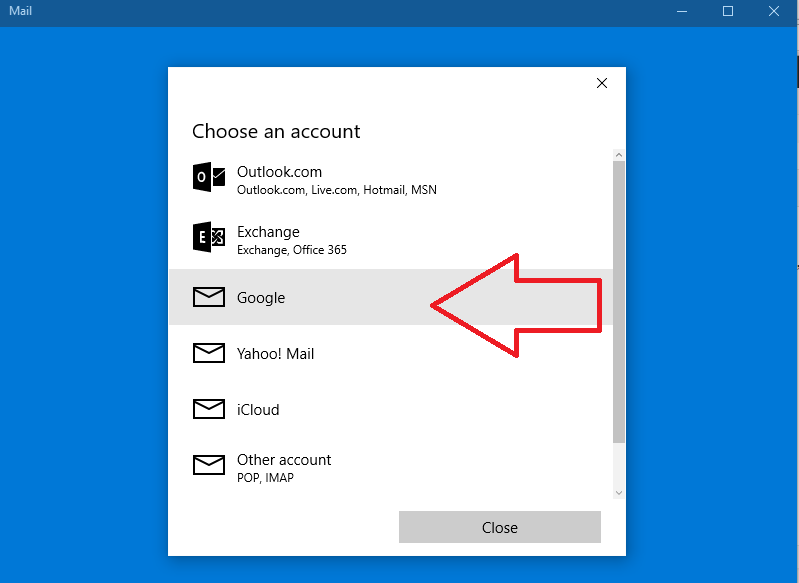Click the 'POP, IMAP' subtitle text
This screenshot has width=799, height=583.
point(265,478)
